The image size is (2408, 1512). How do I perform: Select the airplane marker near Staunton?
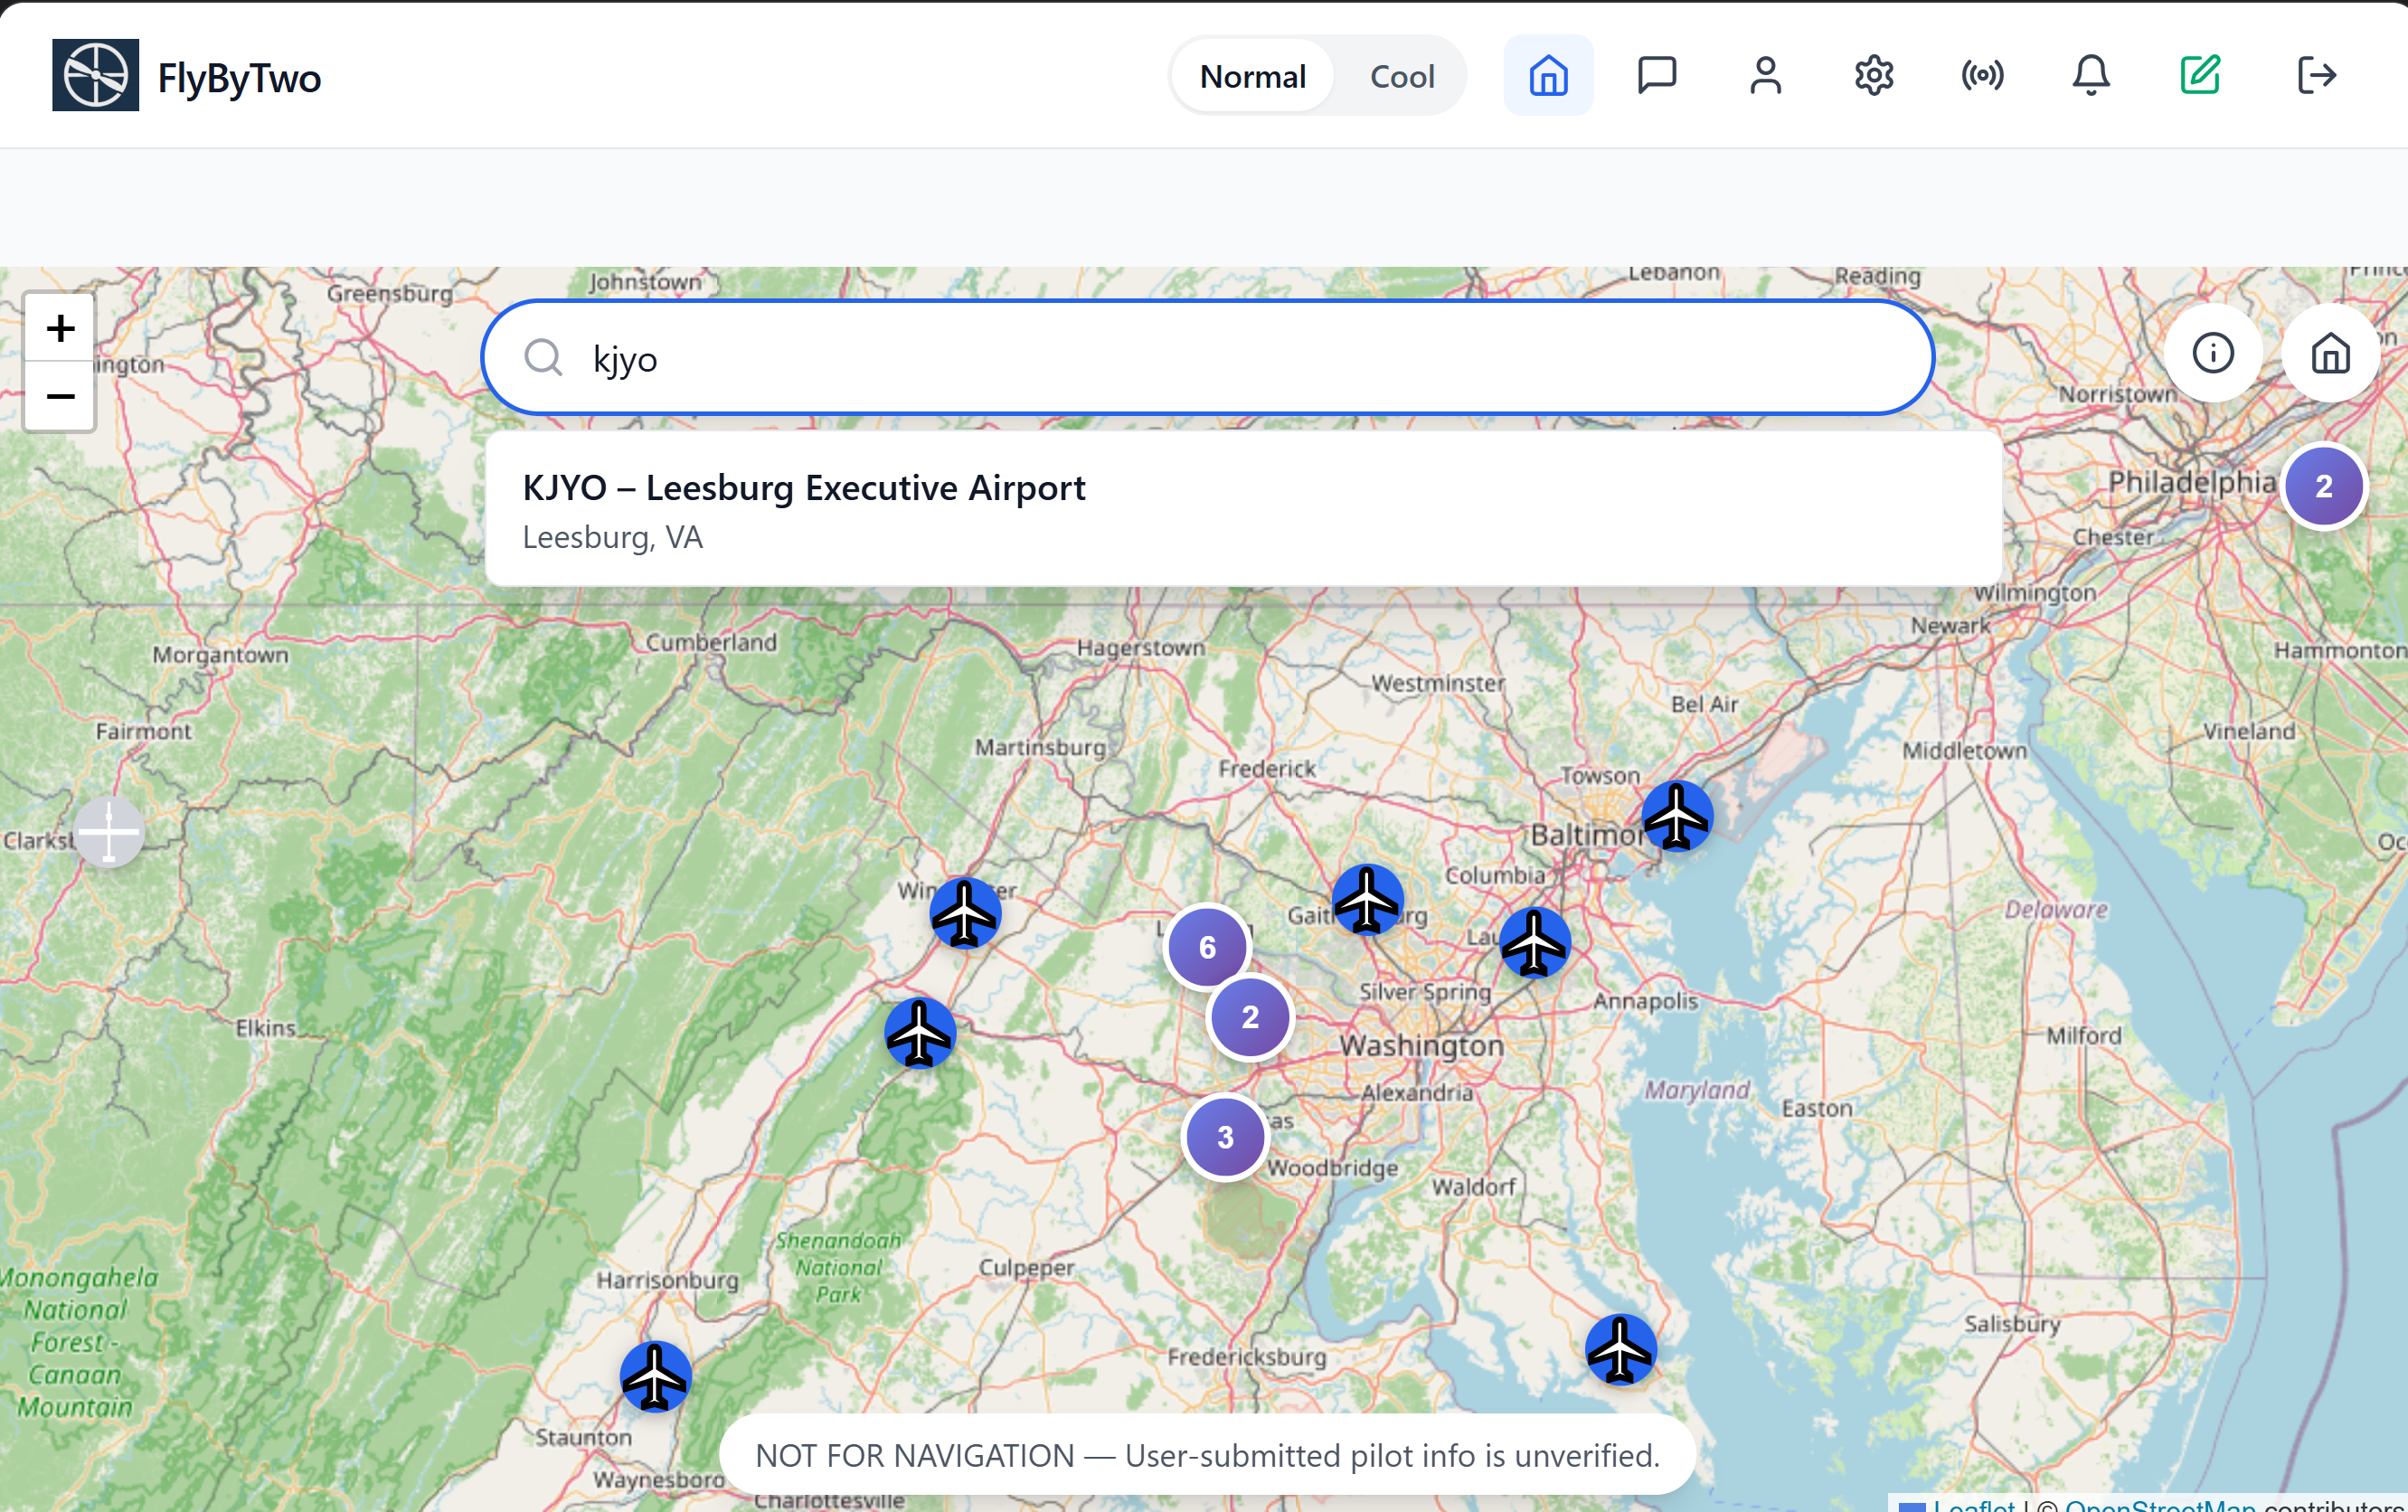[x=655, y=1376]
